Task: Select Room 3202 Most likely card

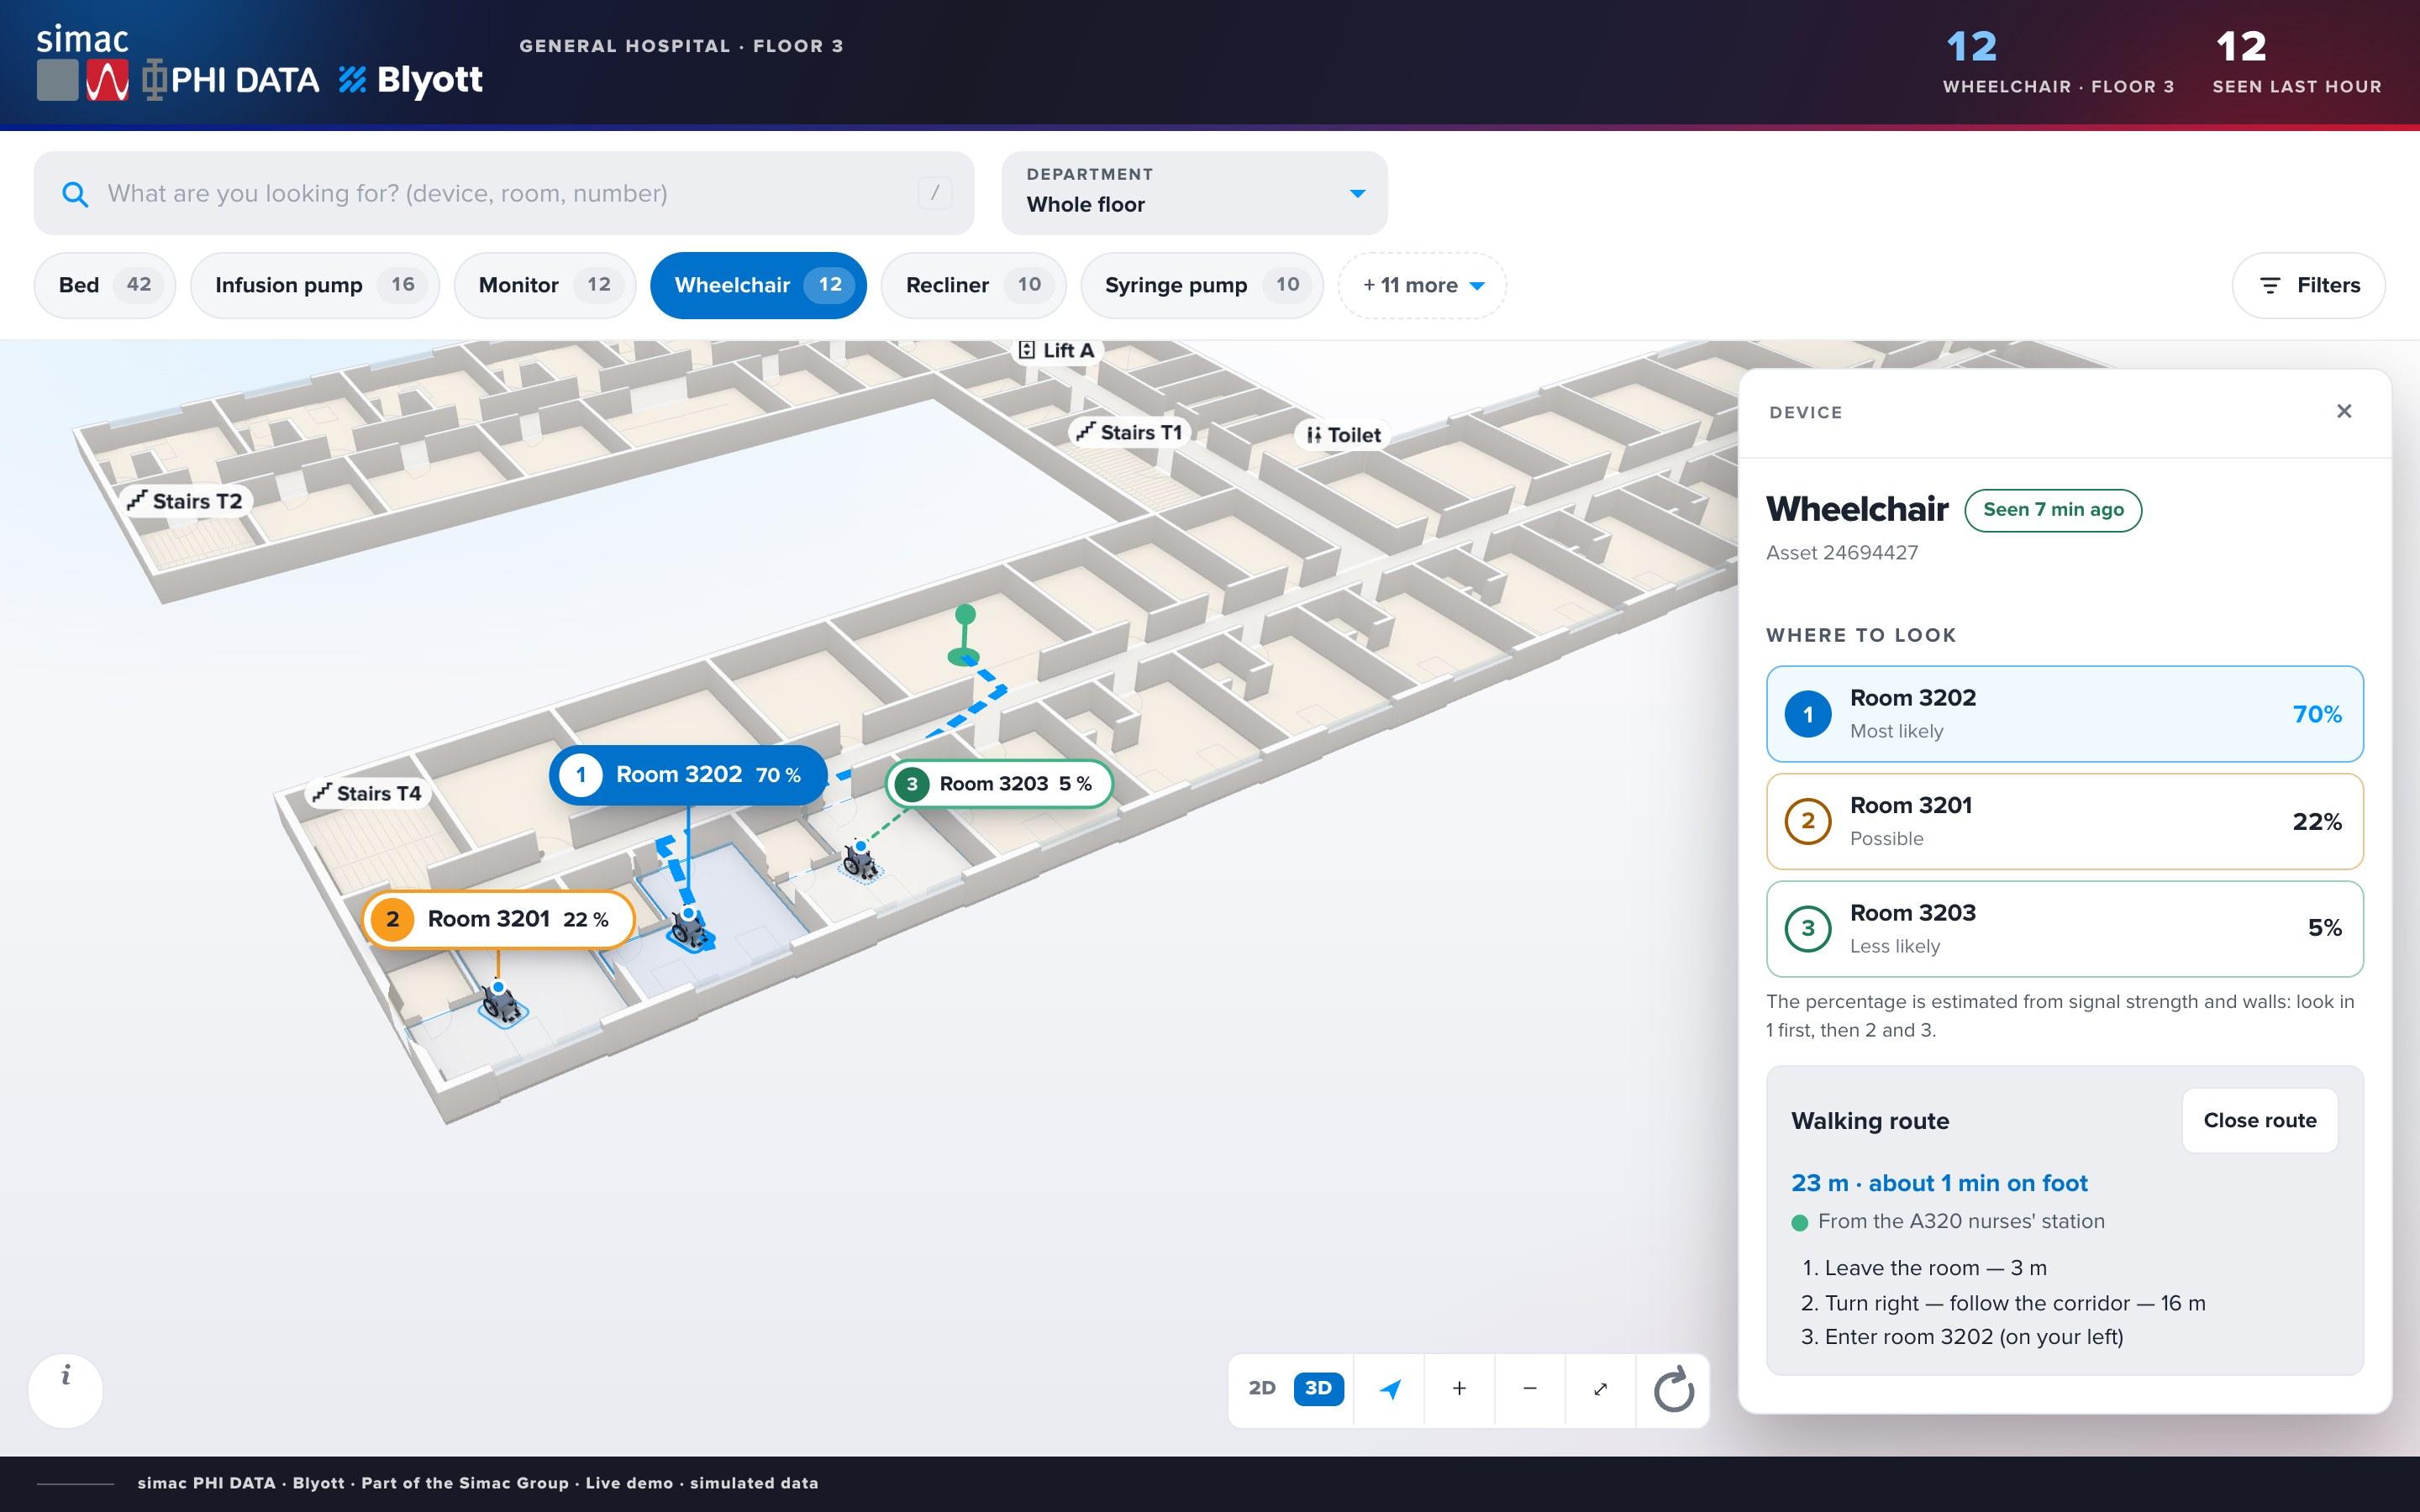Action: (2065, 714)
